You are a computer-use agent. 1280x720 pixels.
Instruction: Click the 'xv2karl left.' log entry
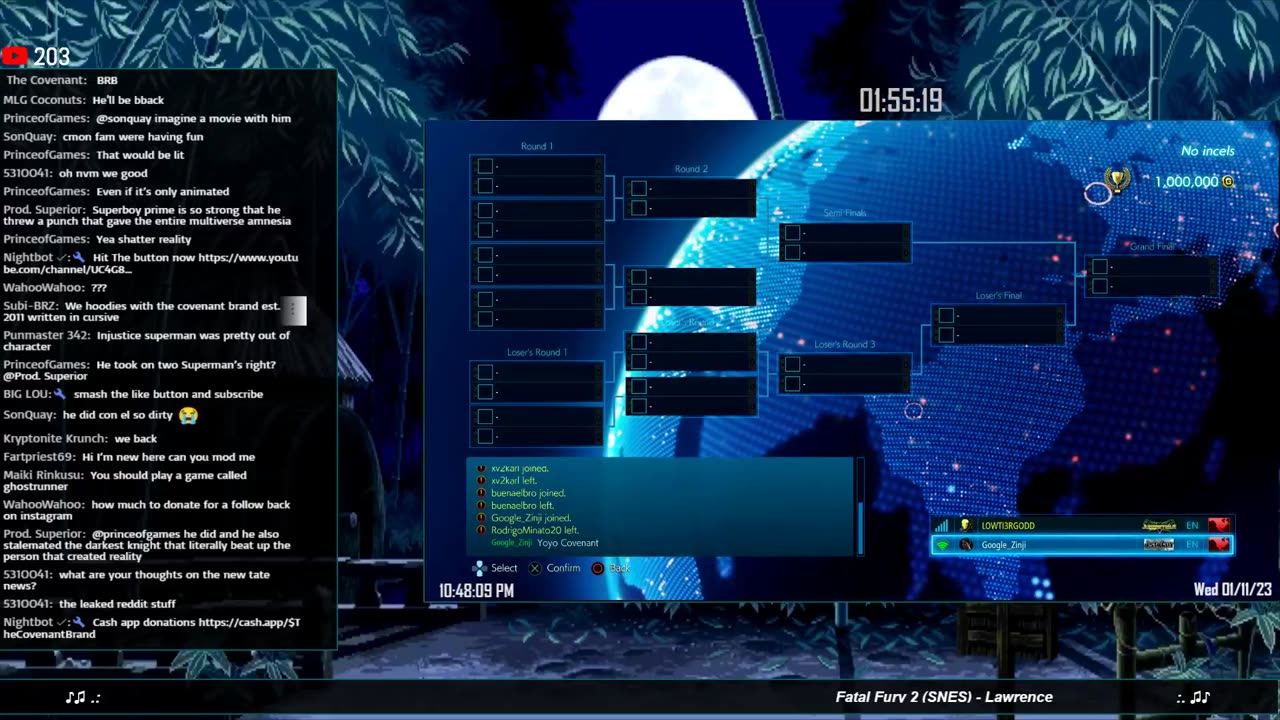coord(514,481)
